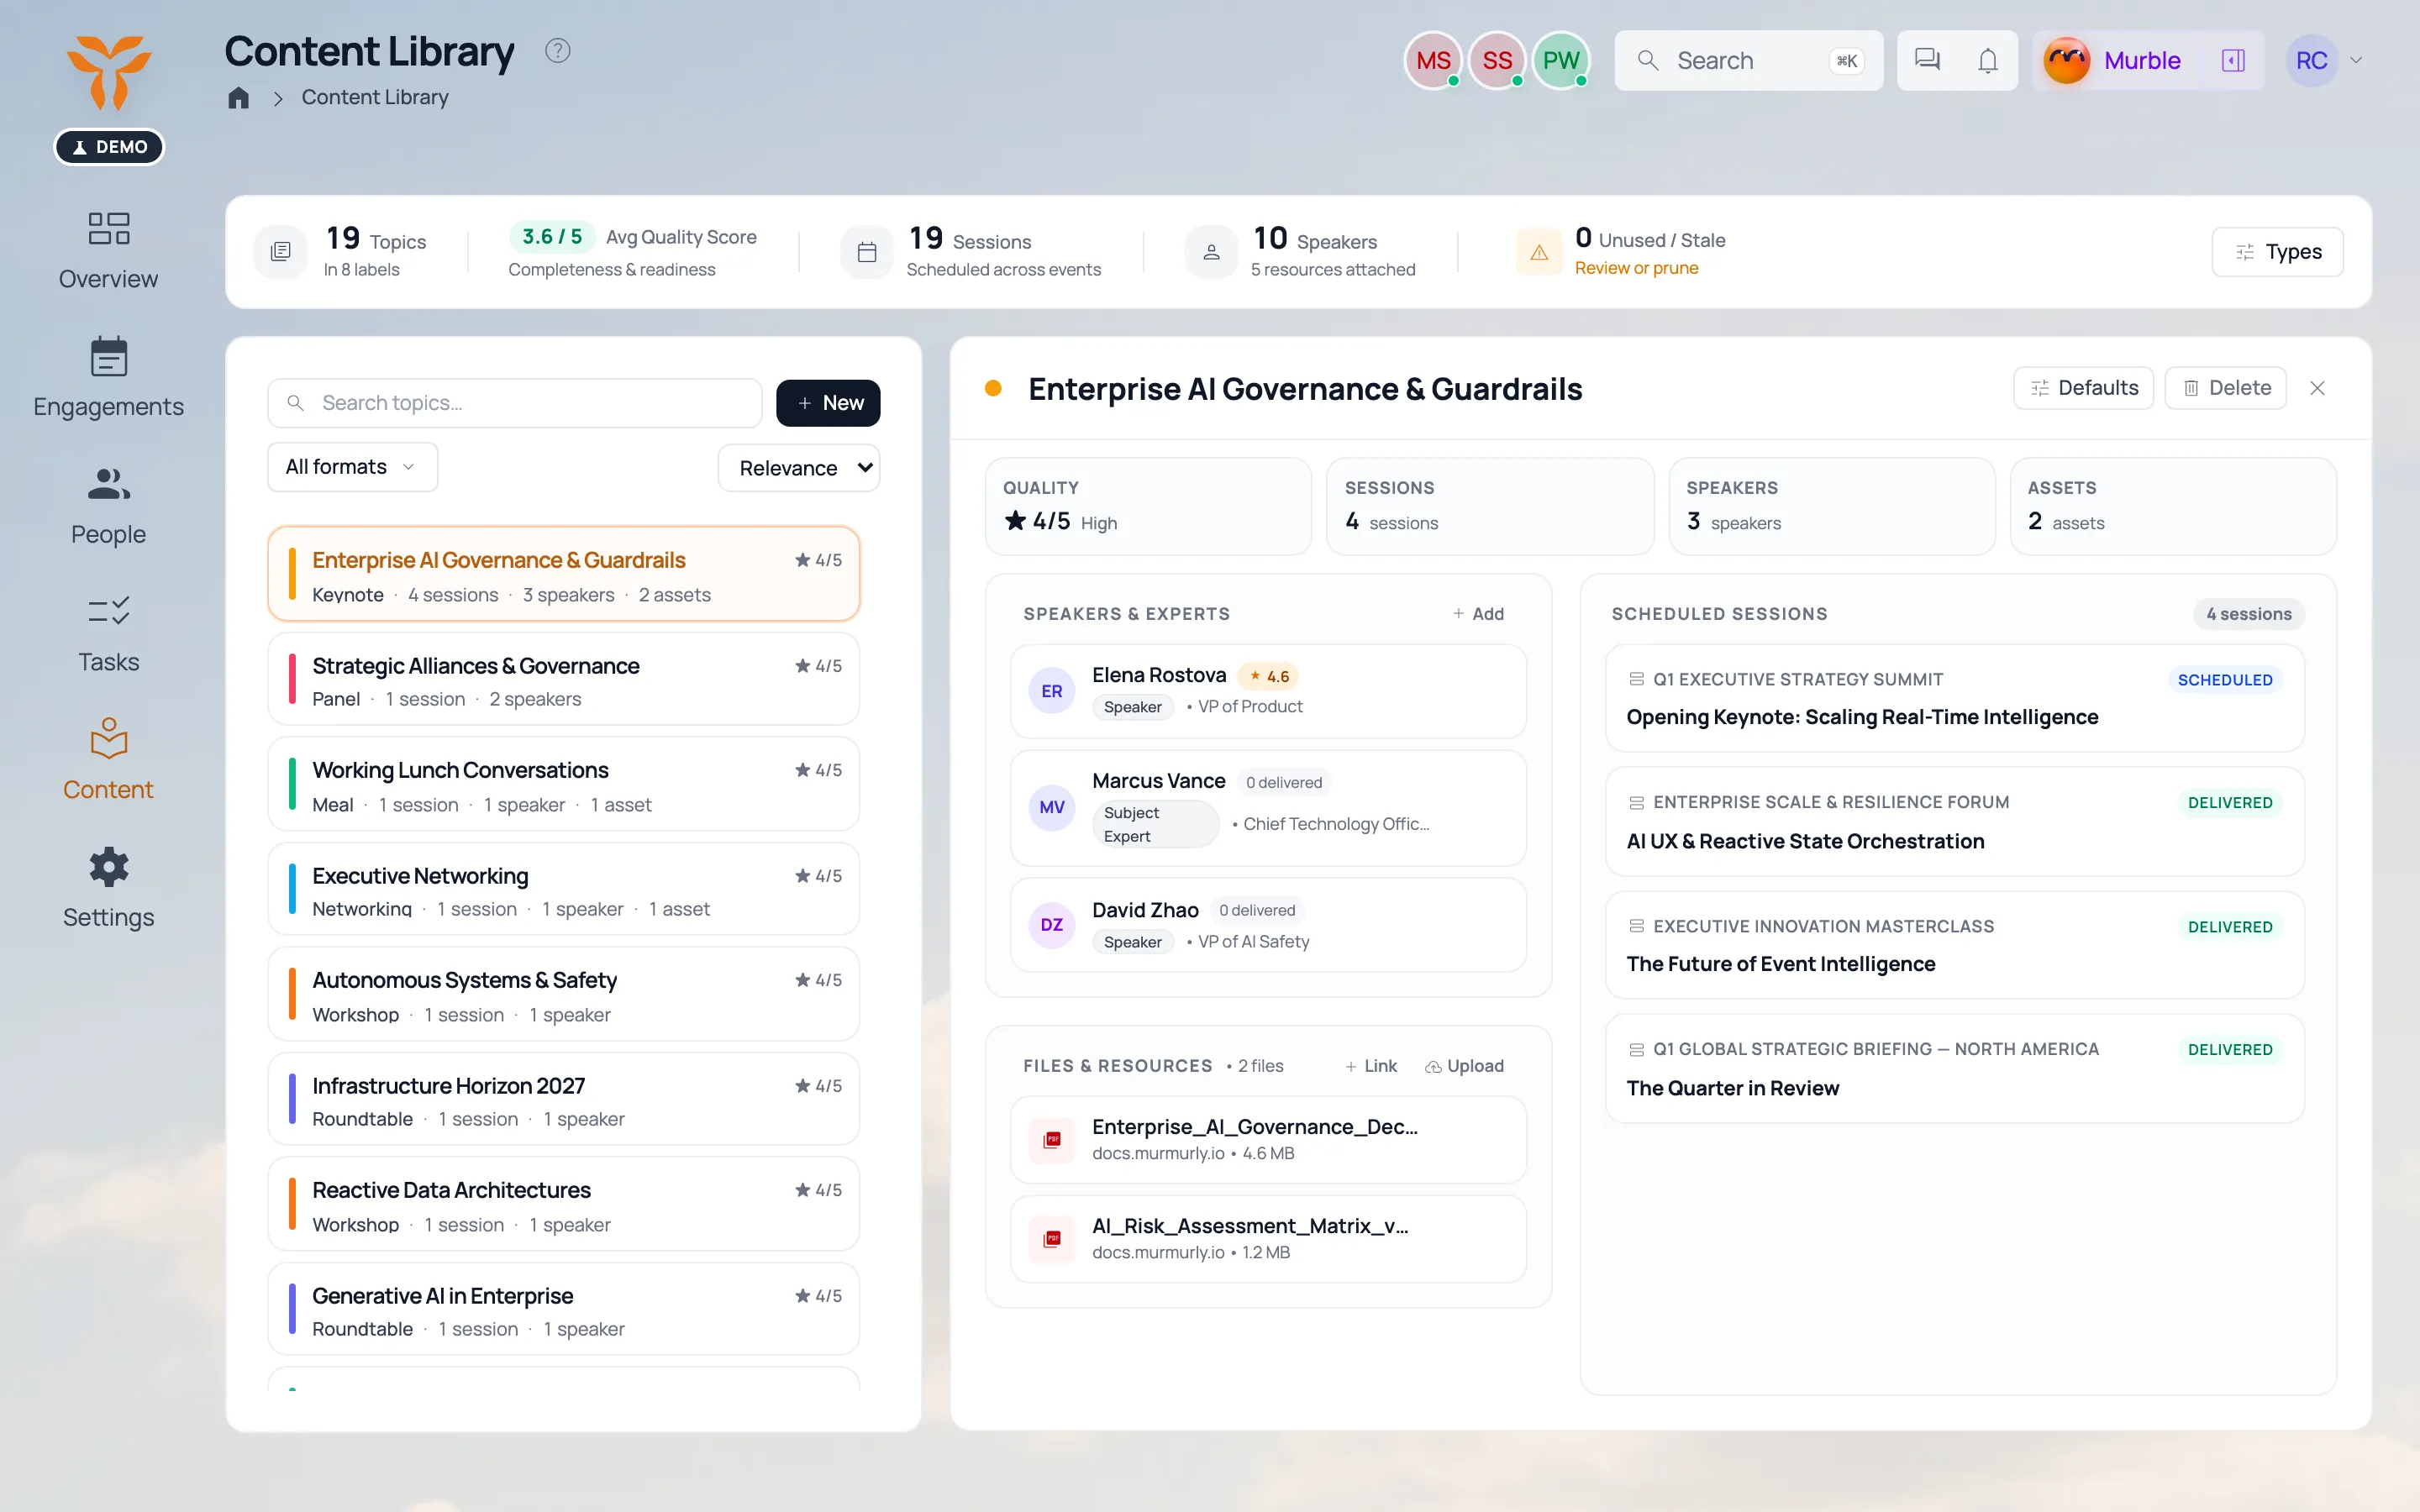Open The Quarter in Review session
This screenshot has width=2420, height=1512.
click(1954, 1068)
